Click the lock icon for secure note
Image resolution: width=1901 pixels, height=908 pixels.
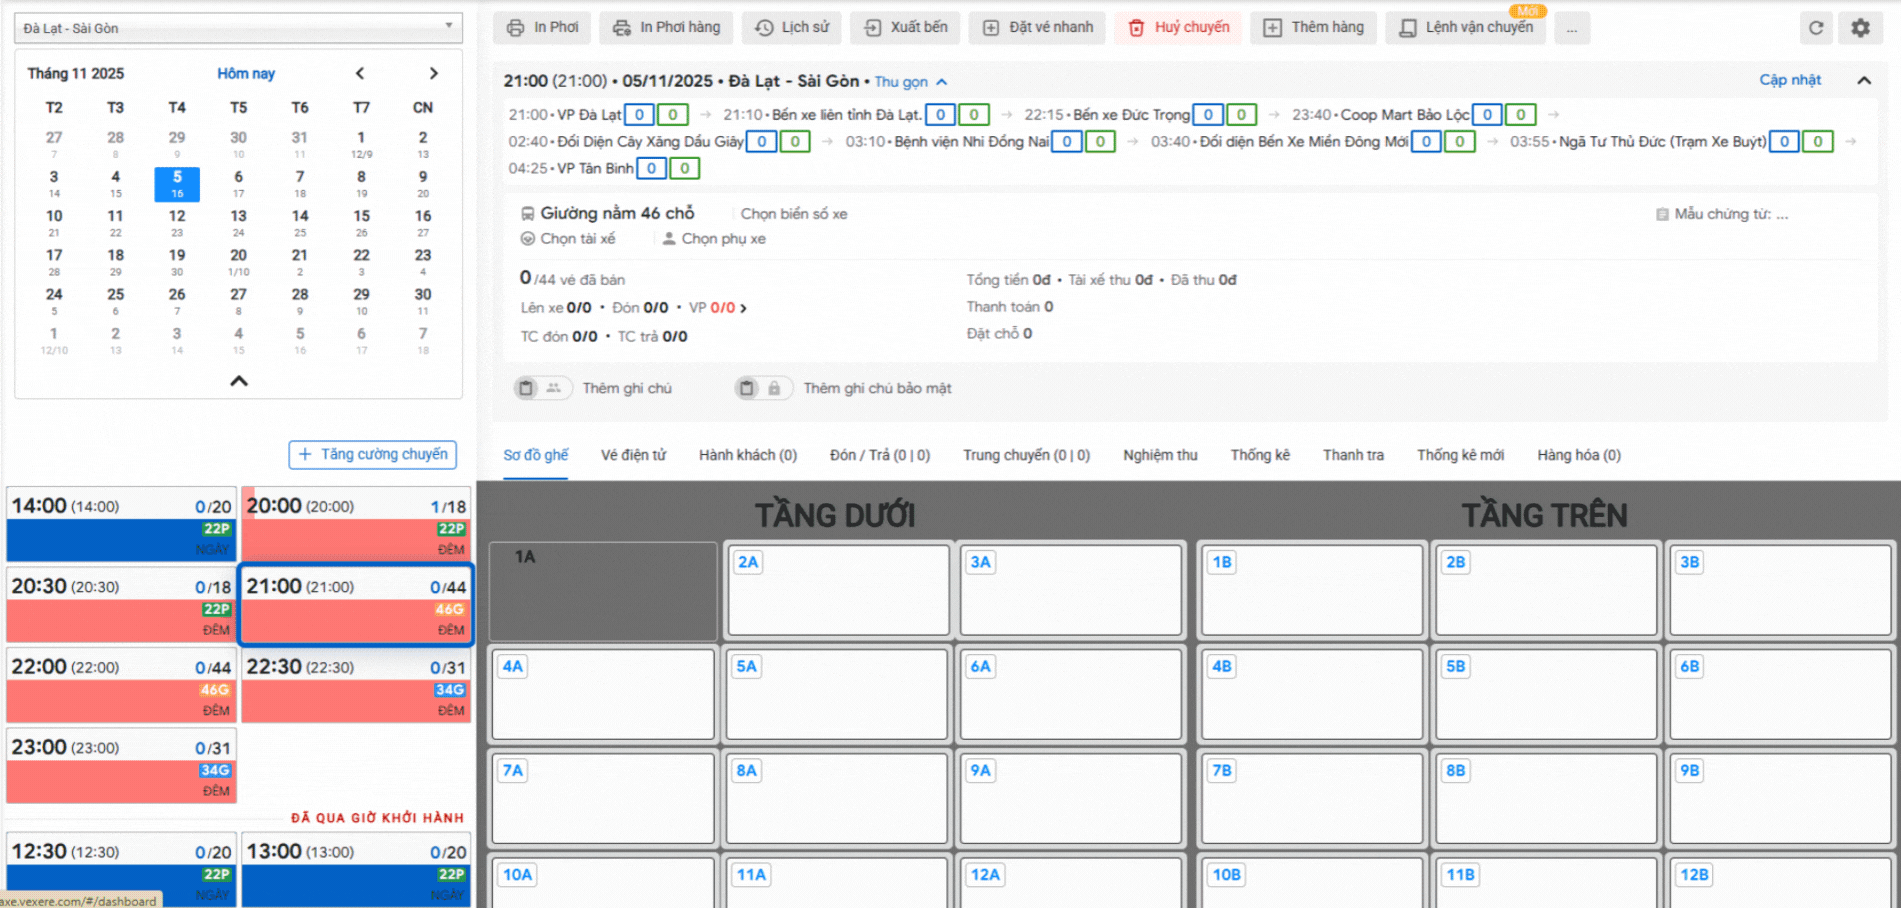pyautogui.click(x=773, y=388)
